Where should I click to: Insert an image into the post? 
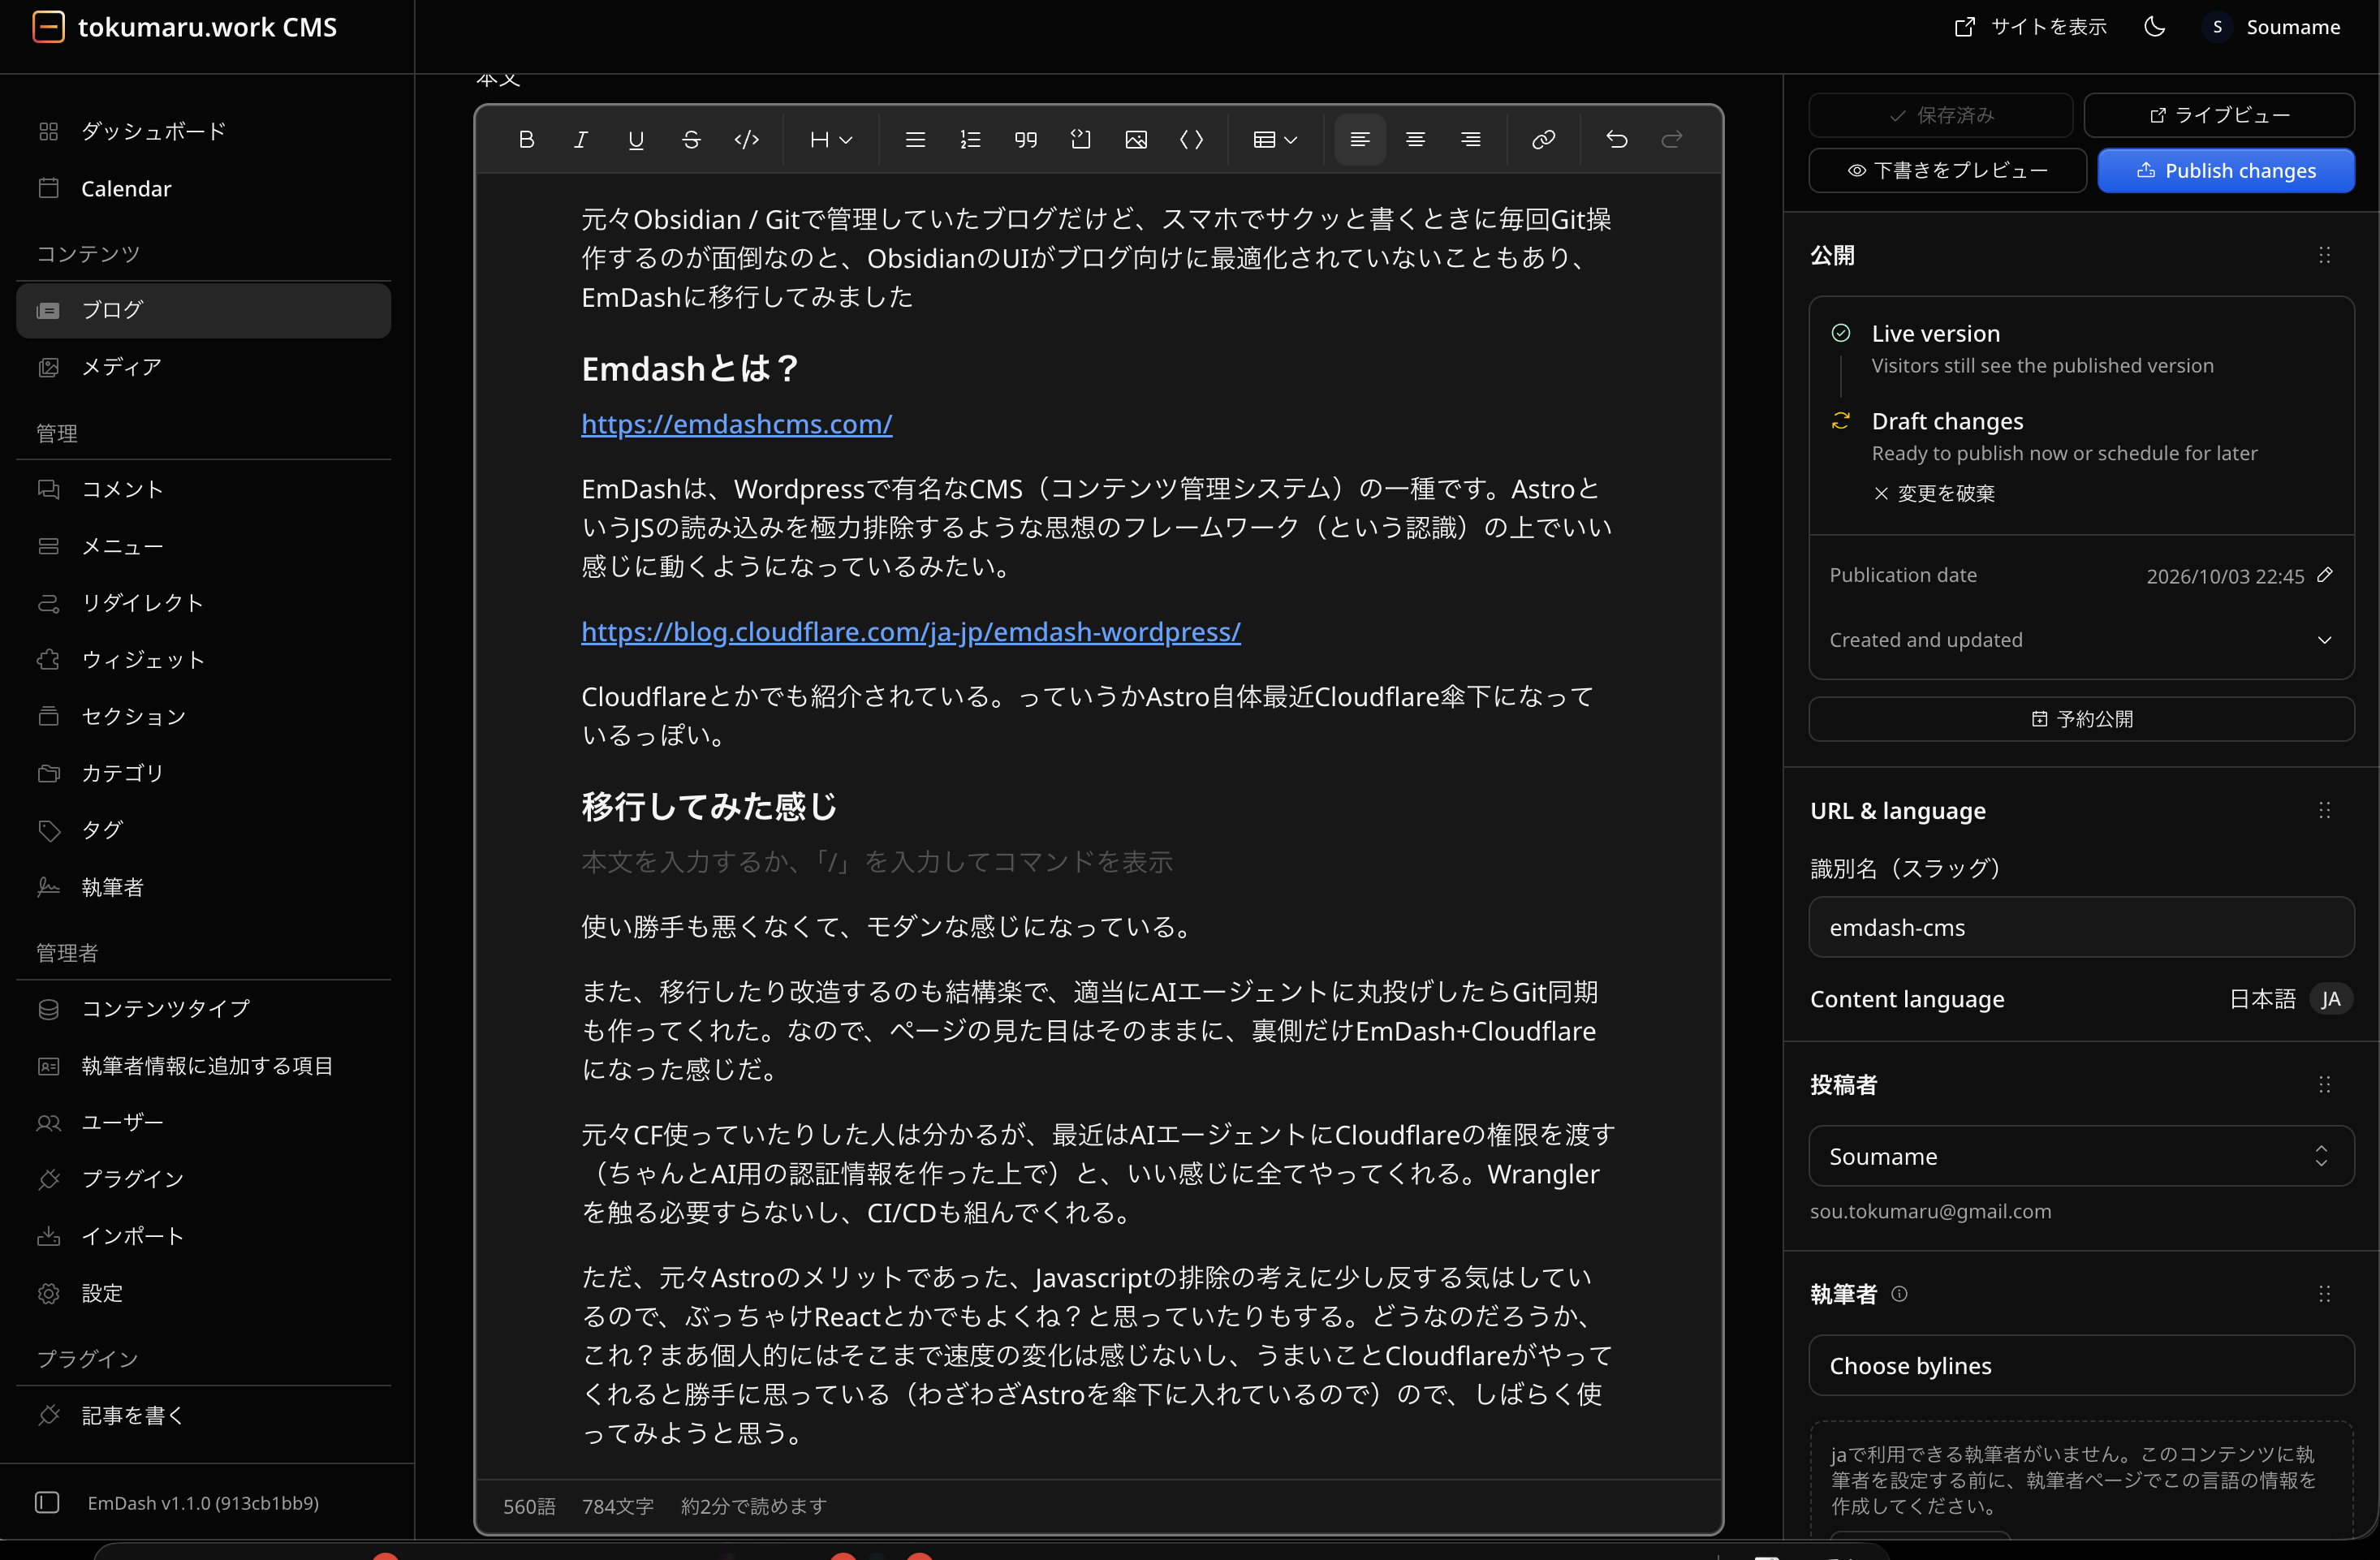click(1136, 140)
